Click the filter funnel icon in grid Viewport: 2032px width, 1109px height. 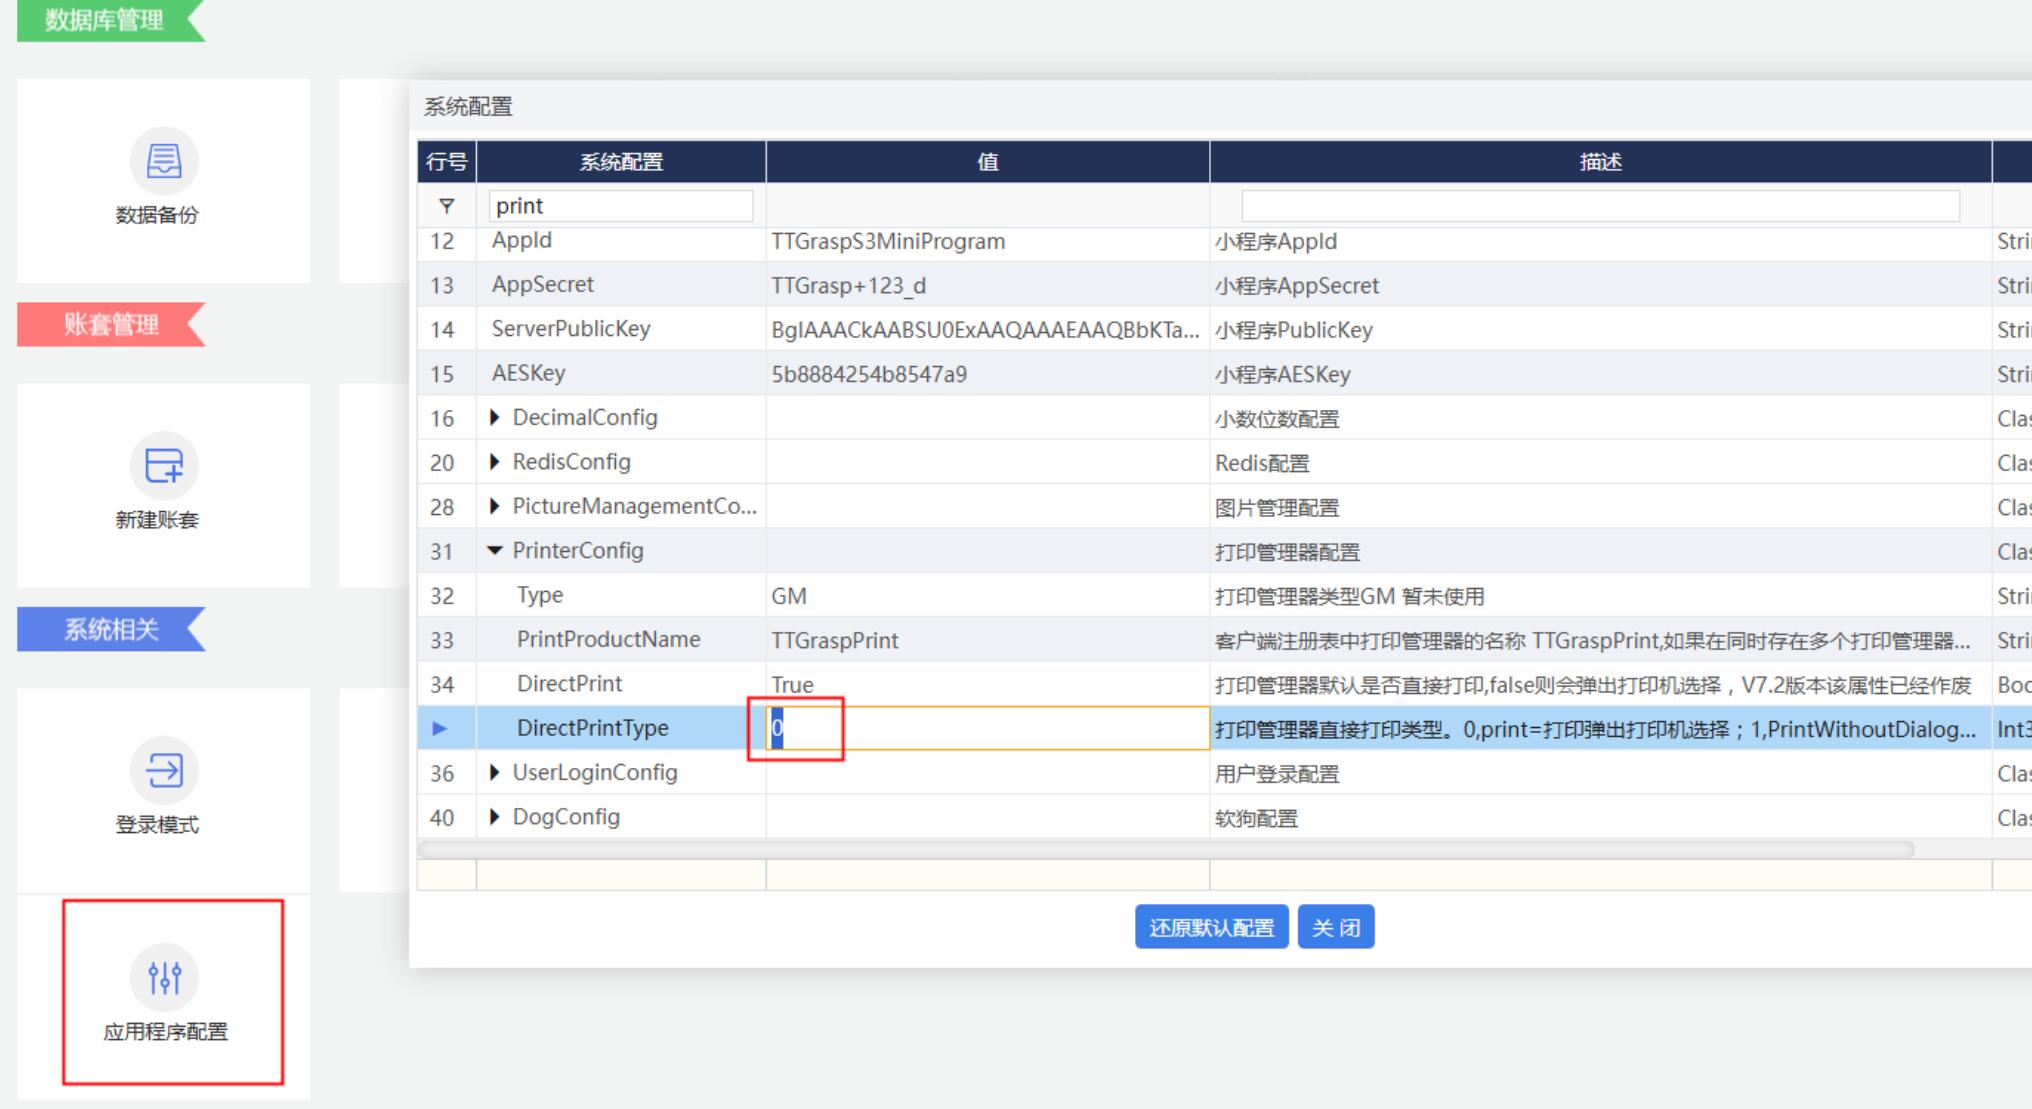click(447, 206)
